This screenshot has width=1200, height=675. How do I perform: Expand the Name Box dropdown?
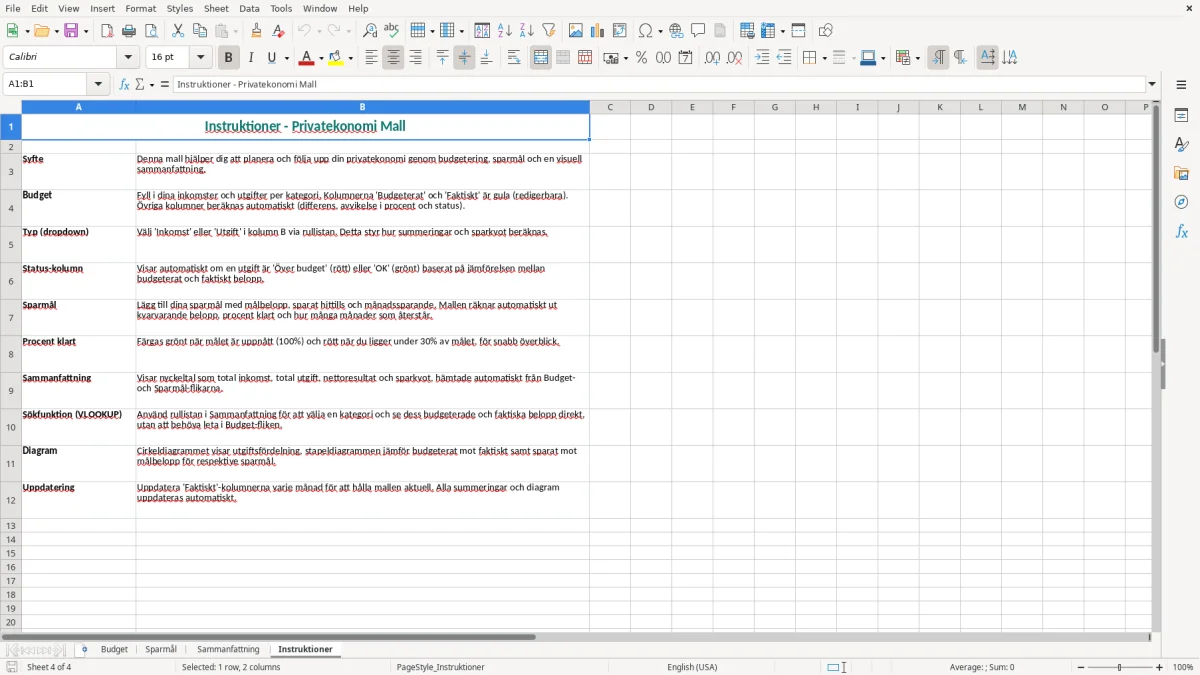(x=100, y=84)
